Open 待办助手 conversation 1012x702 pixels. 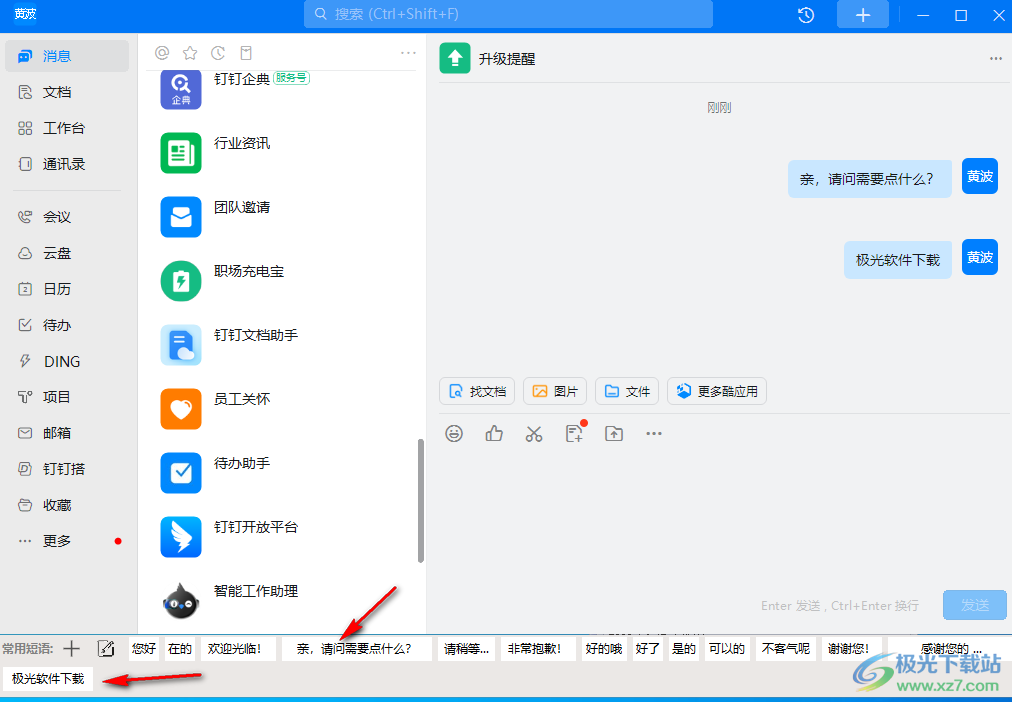tap(281, 472)
